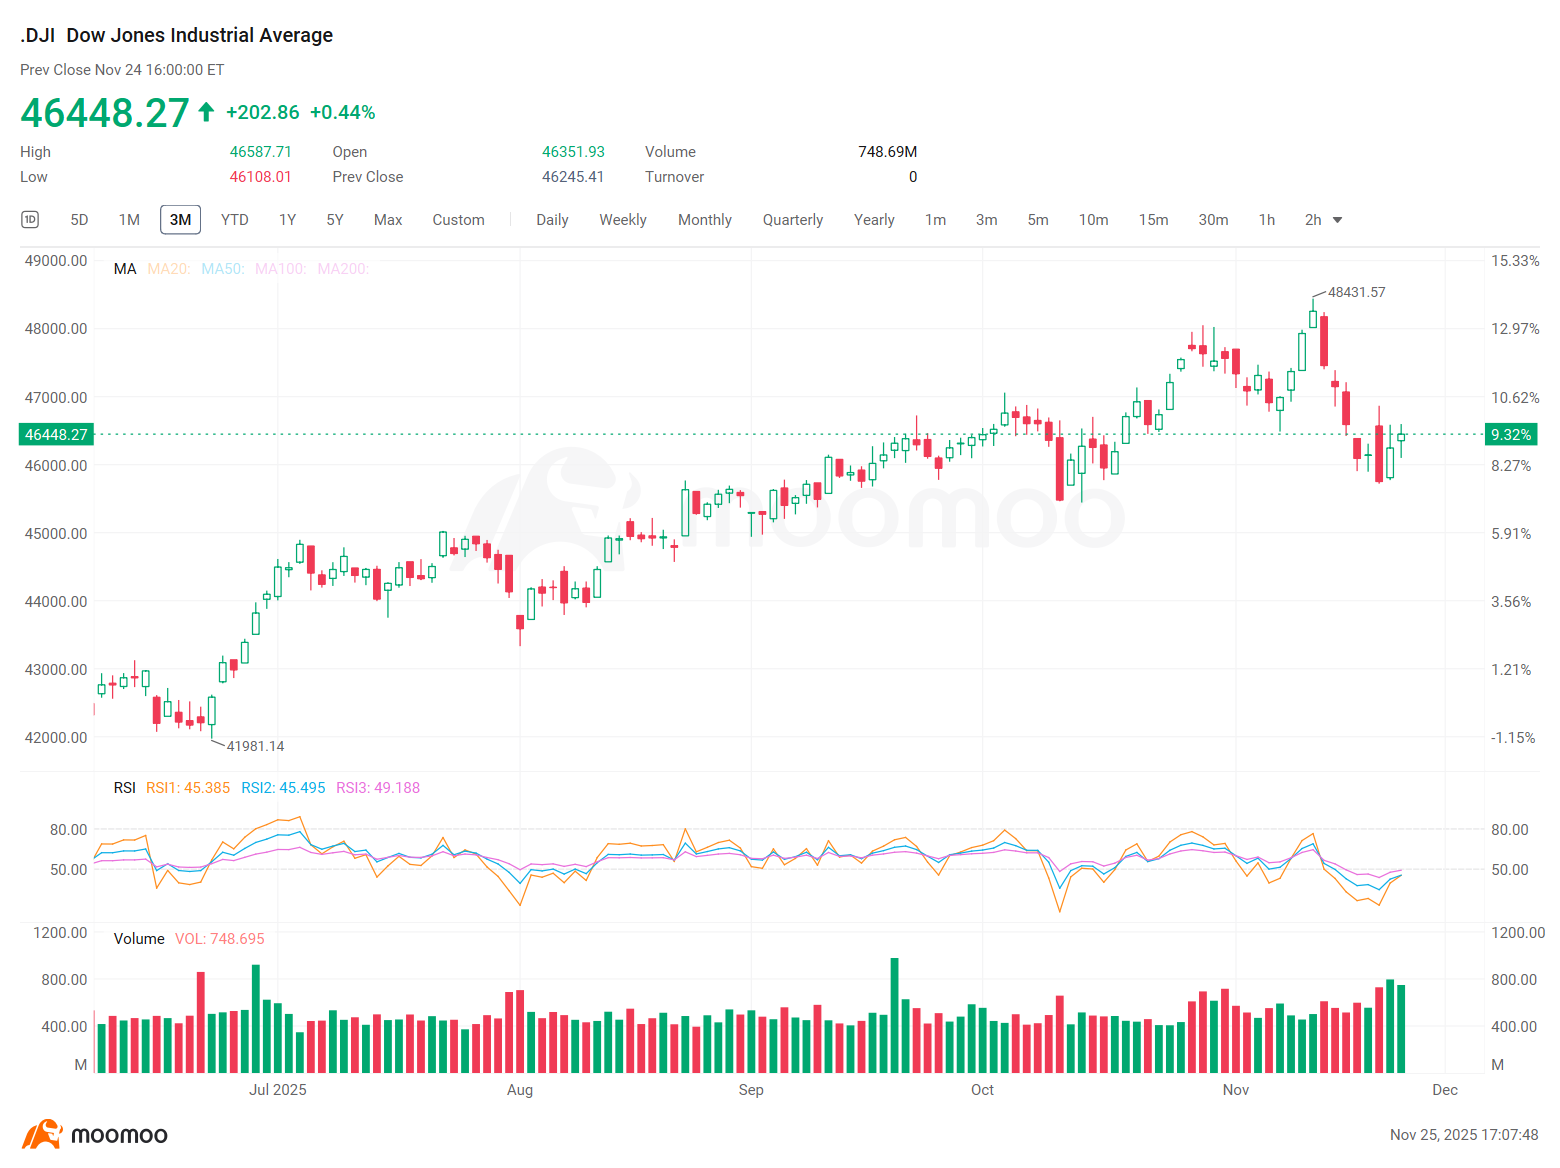Select the 15m intraday interval
This screenshot has height=1168, width=1560.
click(1153, 220)
